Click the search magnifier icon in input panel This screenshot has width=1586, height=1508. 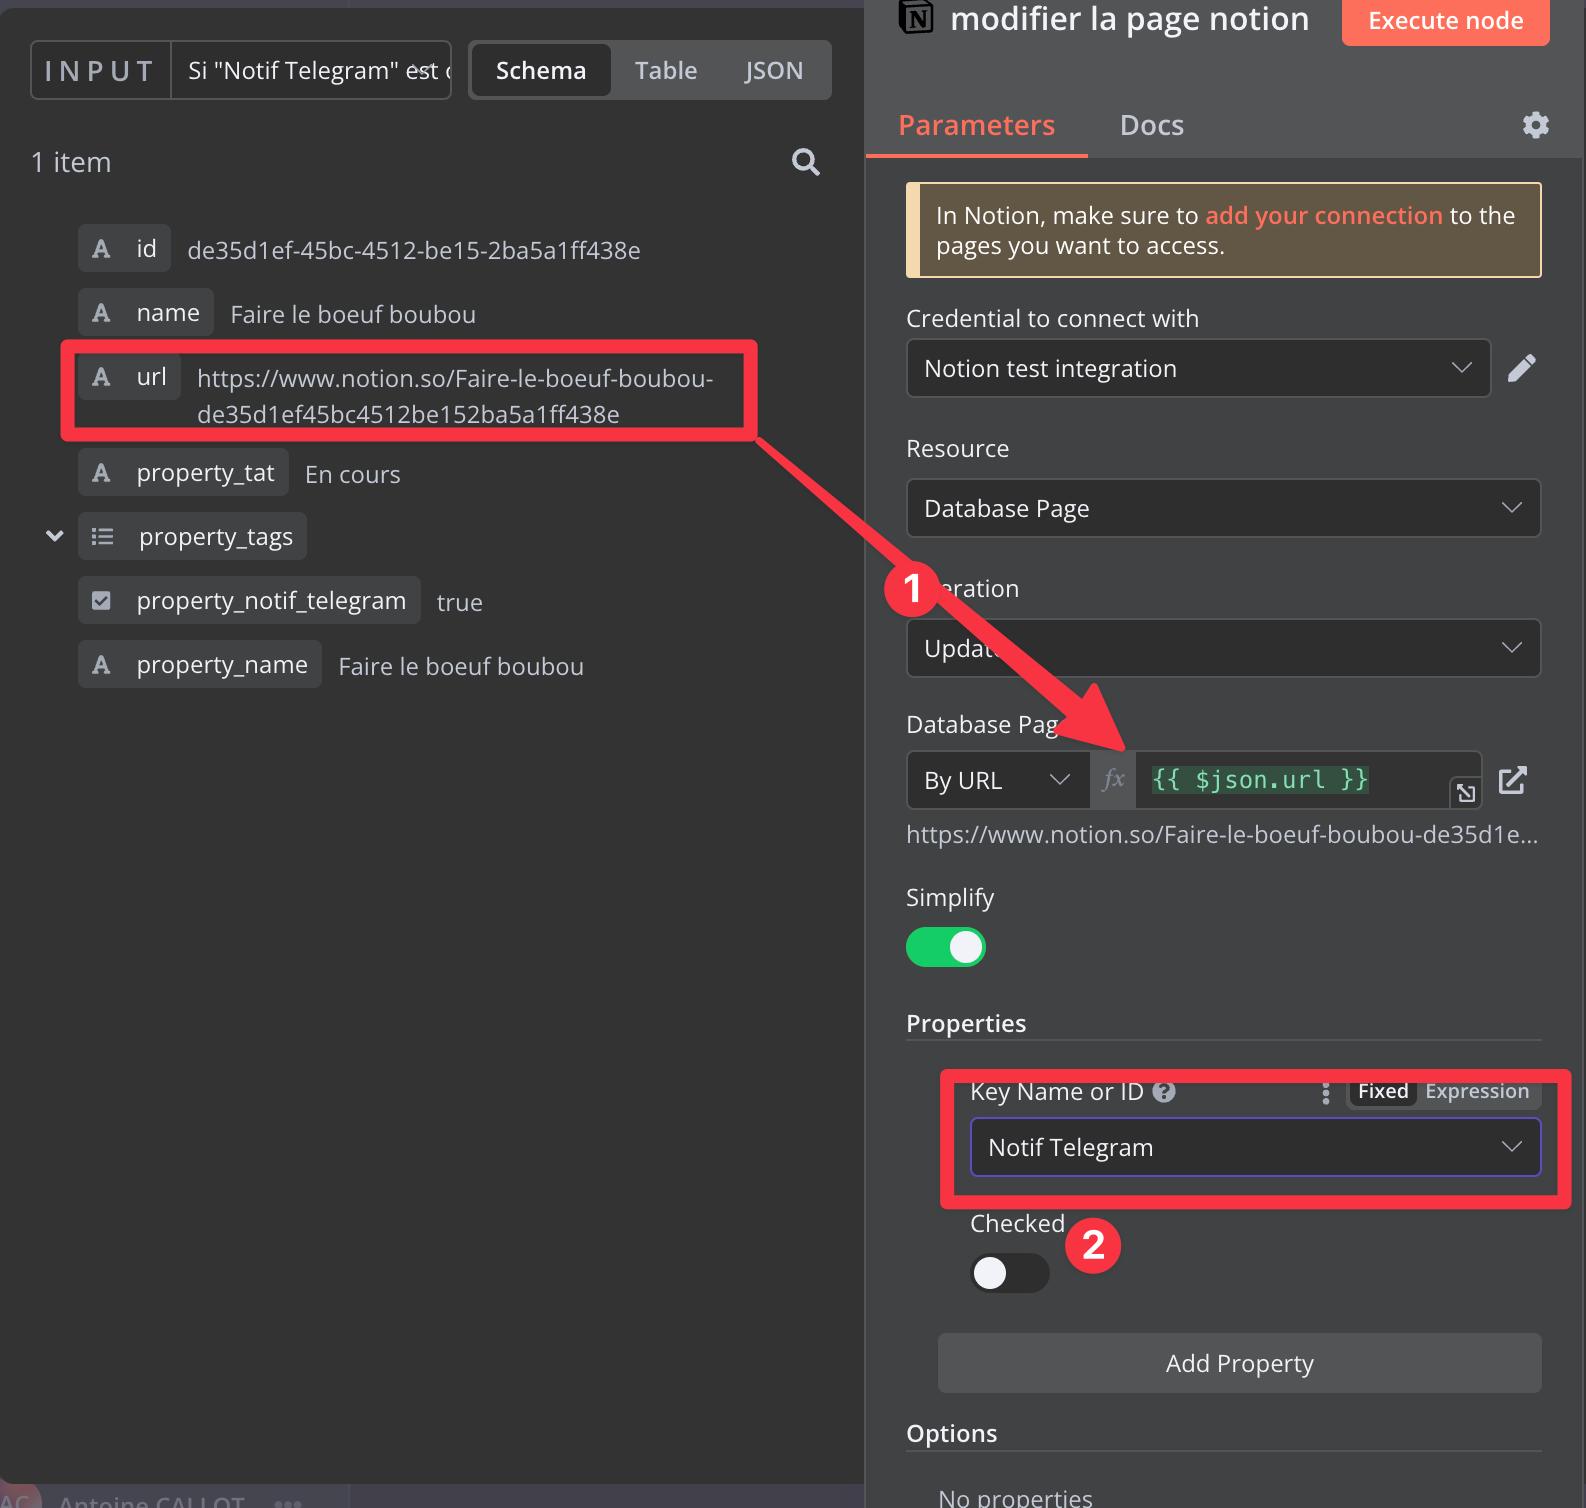[x=805, y=162]
